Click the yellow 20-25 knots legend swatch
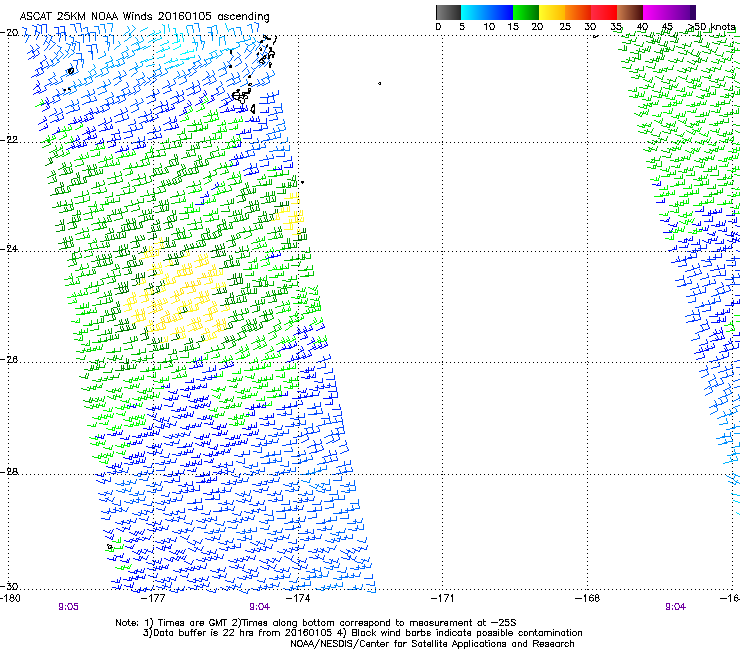 coord(552,12)
